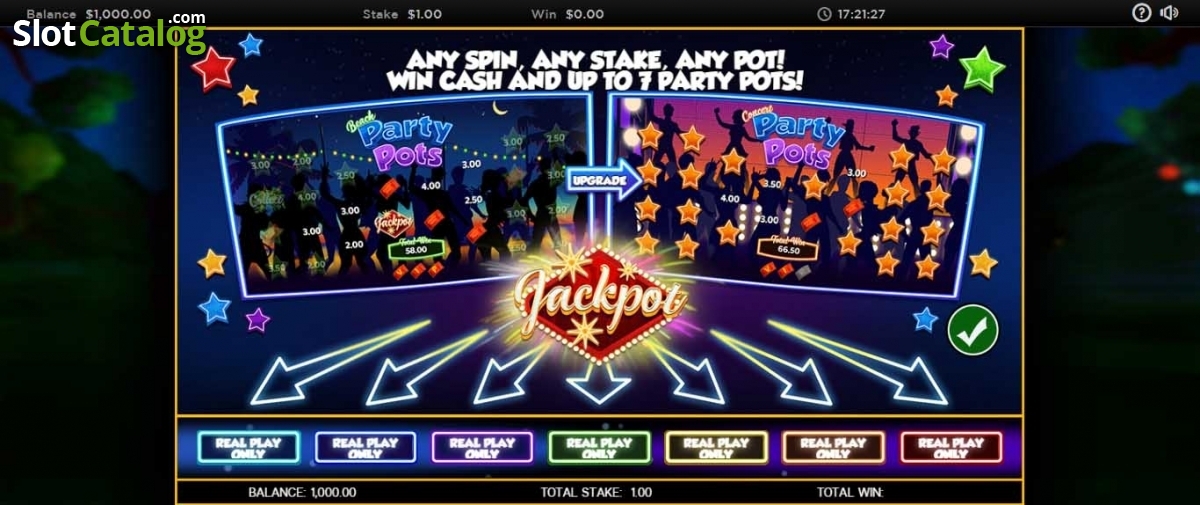1200x505 pixels.
Task: Select the blue Real Play Only pot
Action: click(x=365, y=447)
